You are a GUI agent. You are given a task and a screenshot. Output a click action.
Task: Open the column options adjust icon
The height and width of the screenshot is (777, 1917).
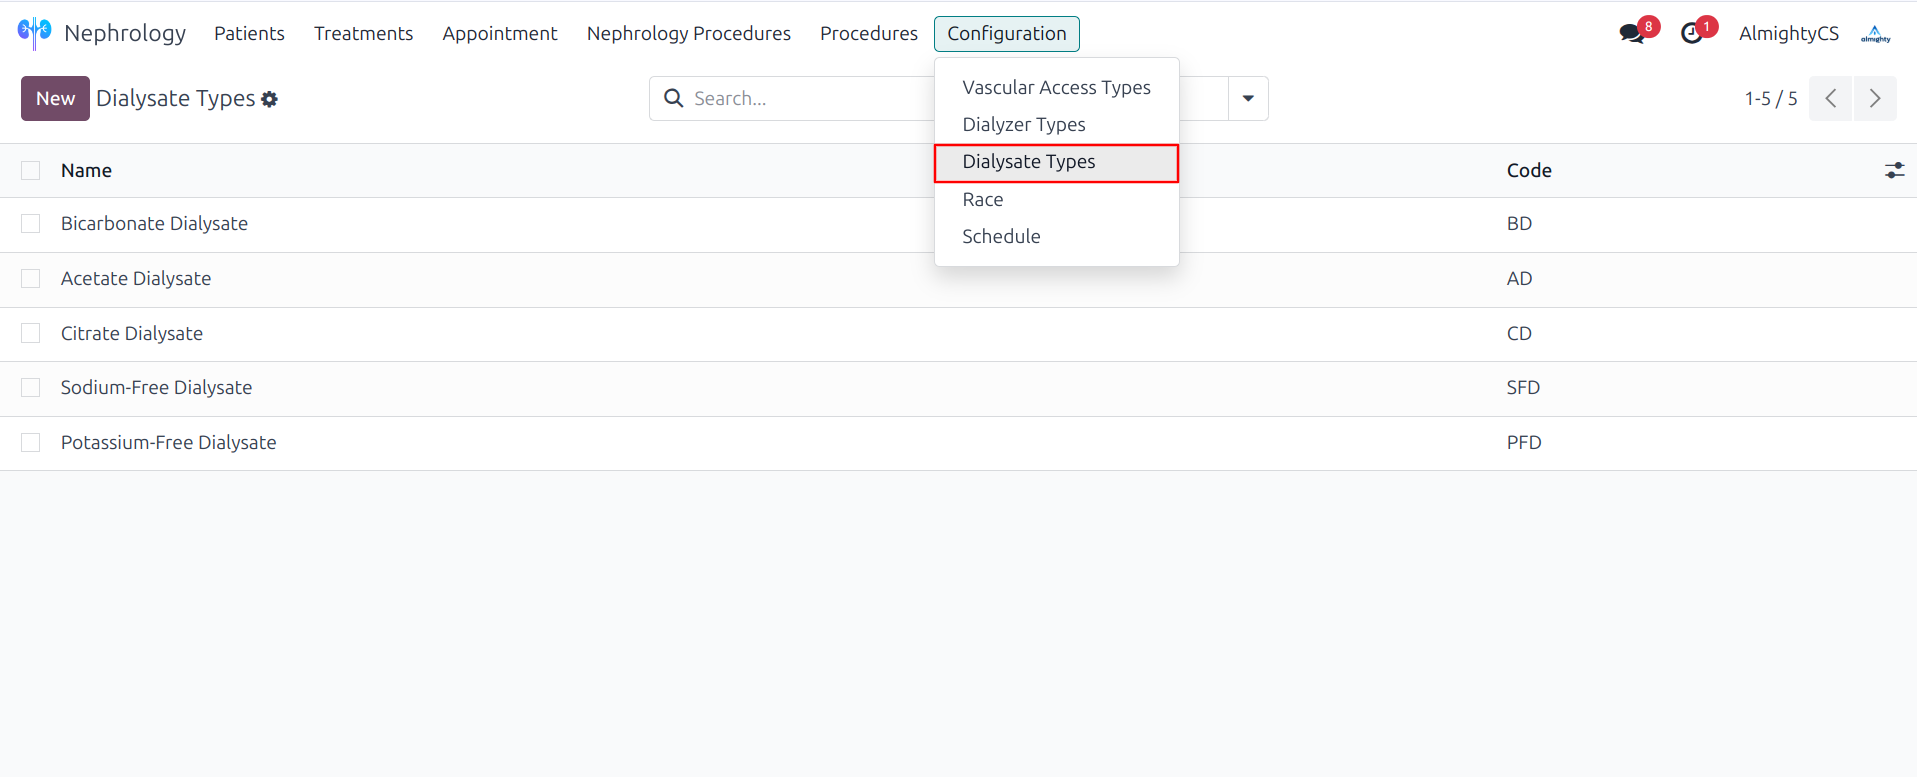pyautogui.click(x=1894, y=170)
